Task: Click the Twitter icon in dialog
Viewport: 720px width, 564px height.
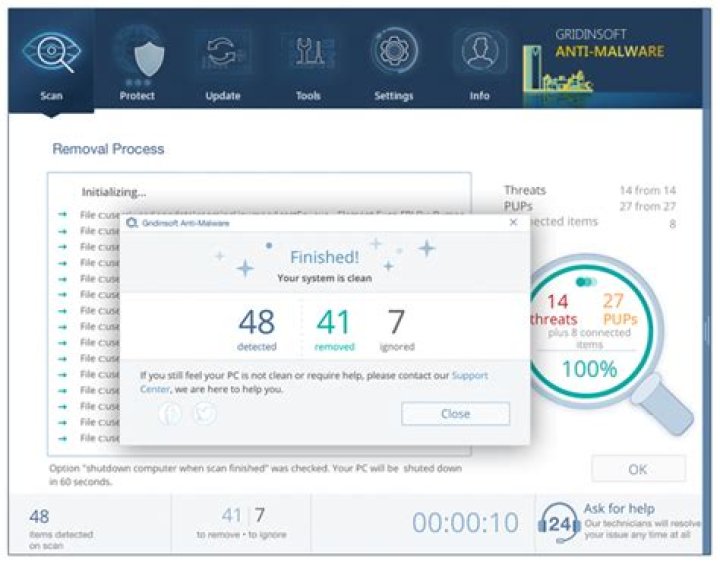Action: [205, 413]
